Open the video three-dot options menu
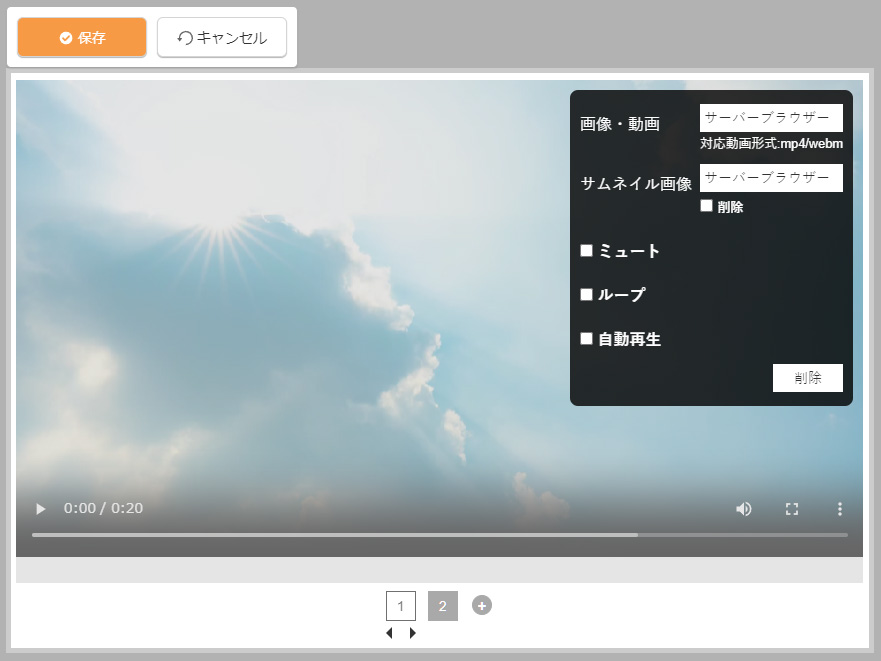The width and height of the screenshot is (881, 661). point(840,509)
